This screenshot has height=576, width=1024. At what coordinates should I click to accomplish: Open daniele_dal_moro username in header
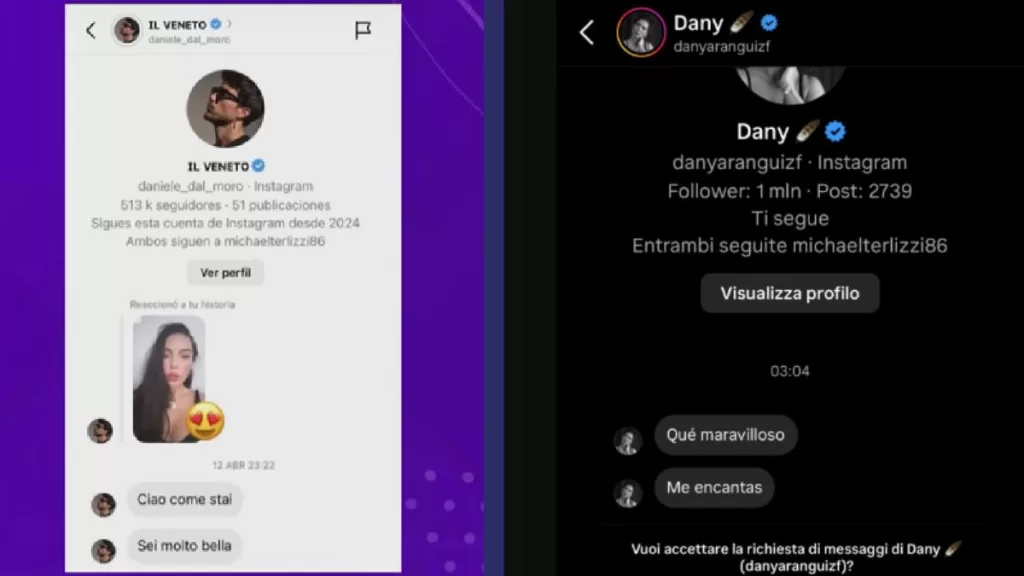coord(189,40)
